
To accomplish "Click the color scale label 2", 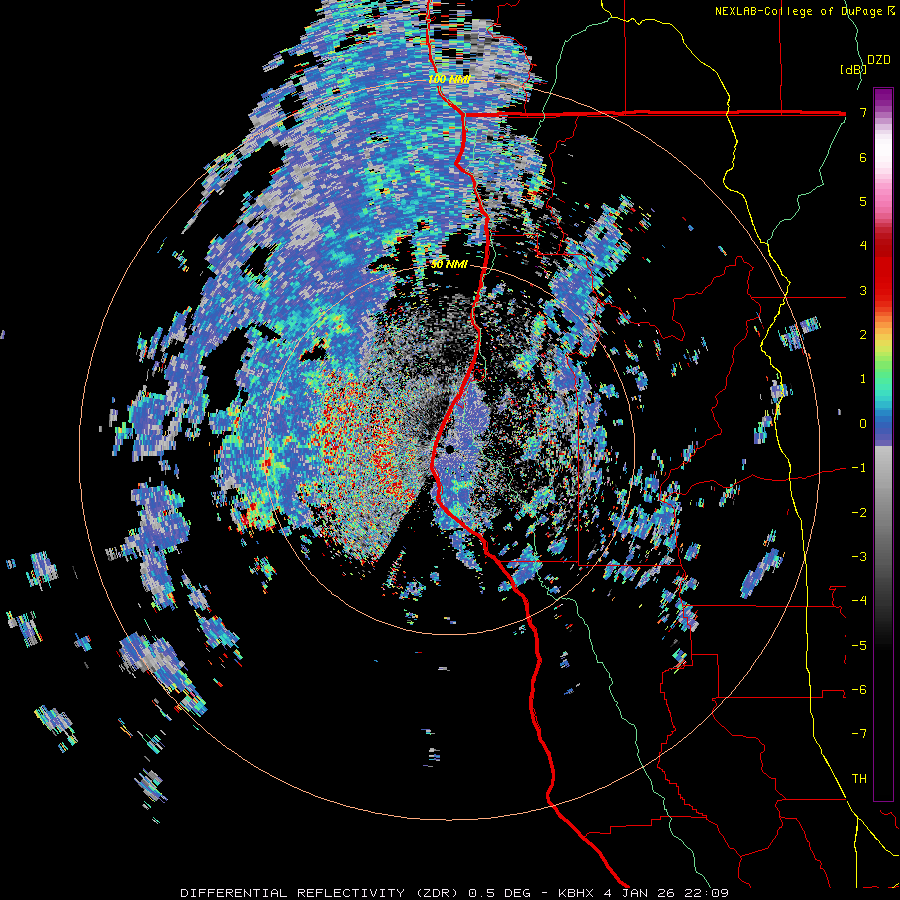I will tap(863, 335).
